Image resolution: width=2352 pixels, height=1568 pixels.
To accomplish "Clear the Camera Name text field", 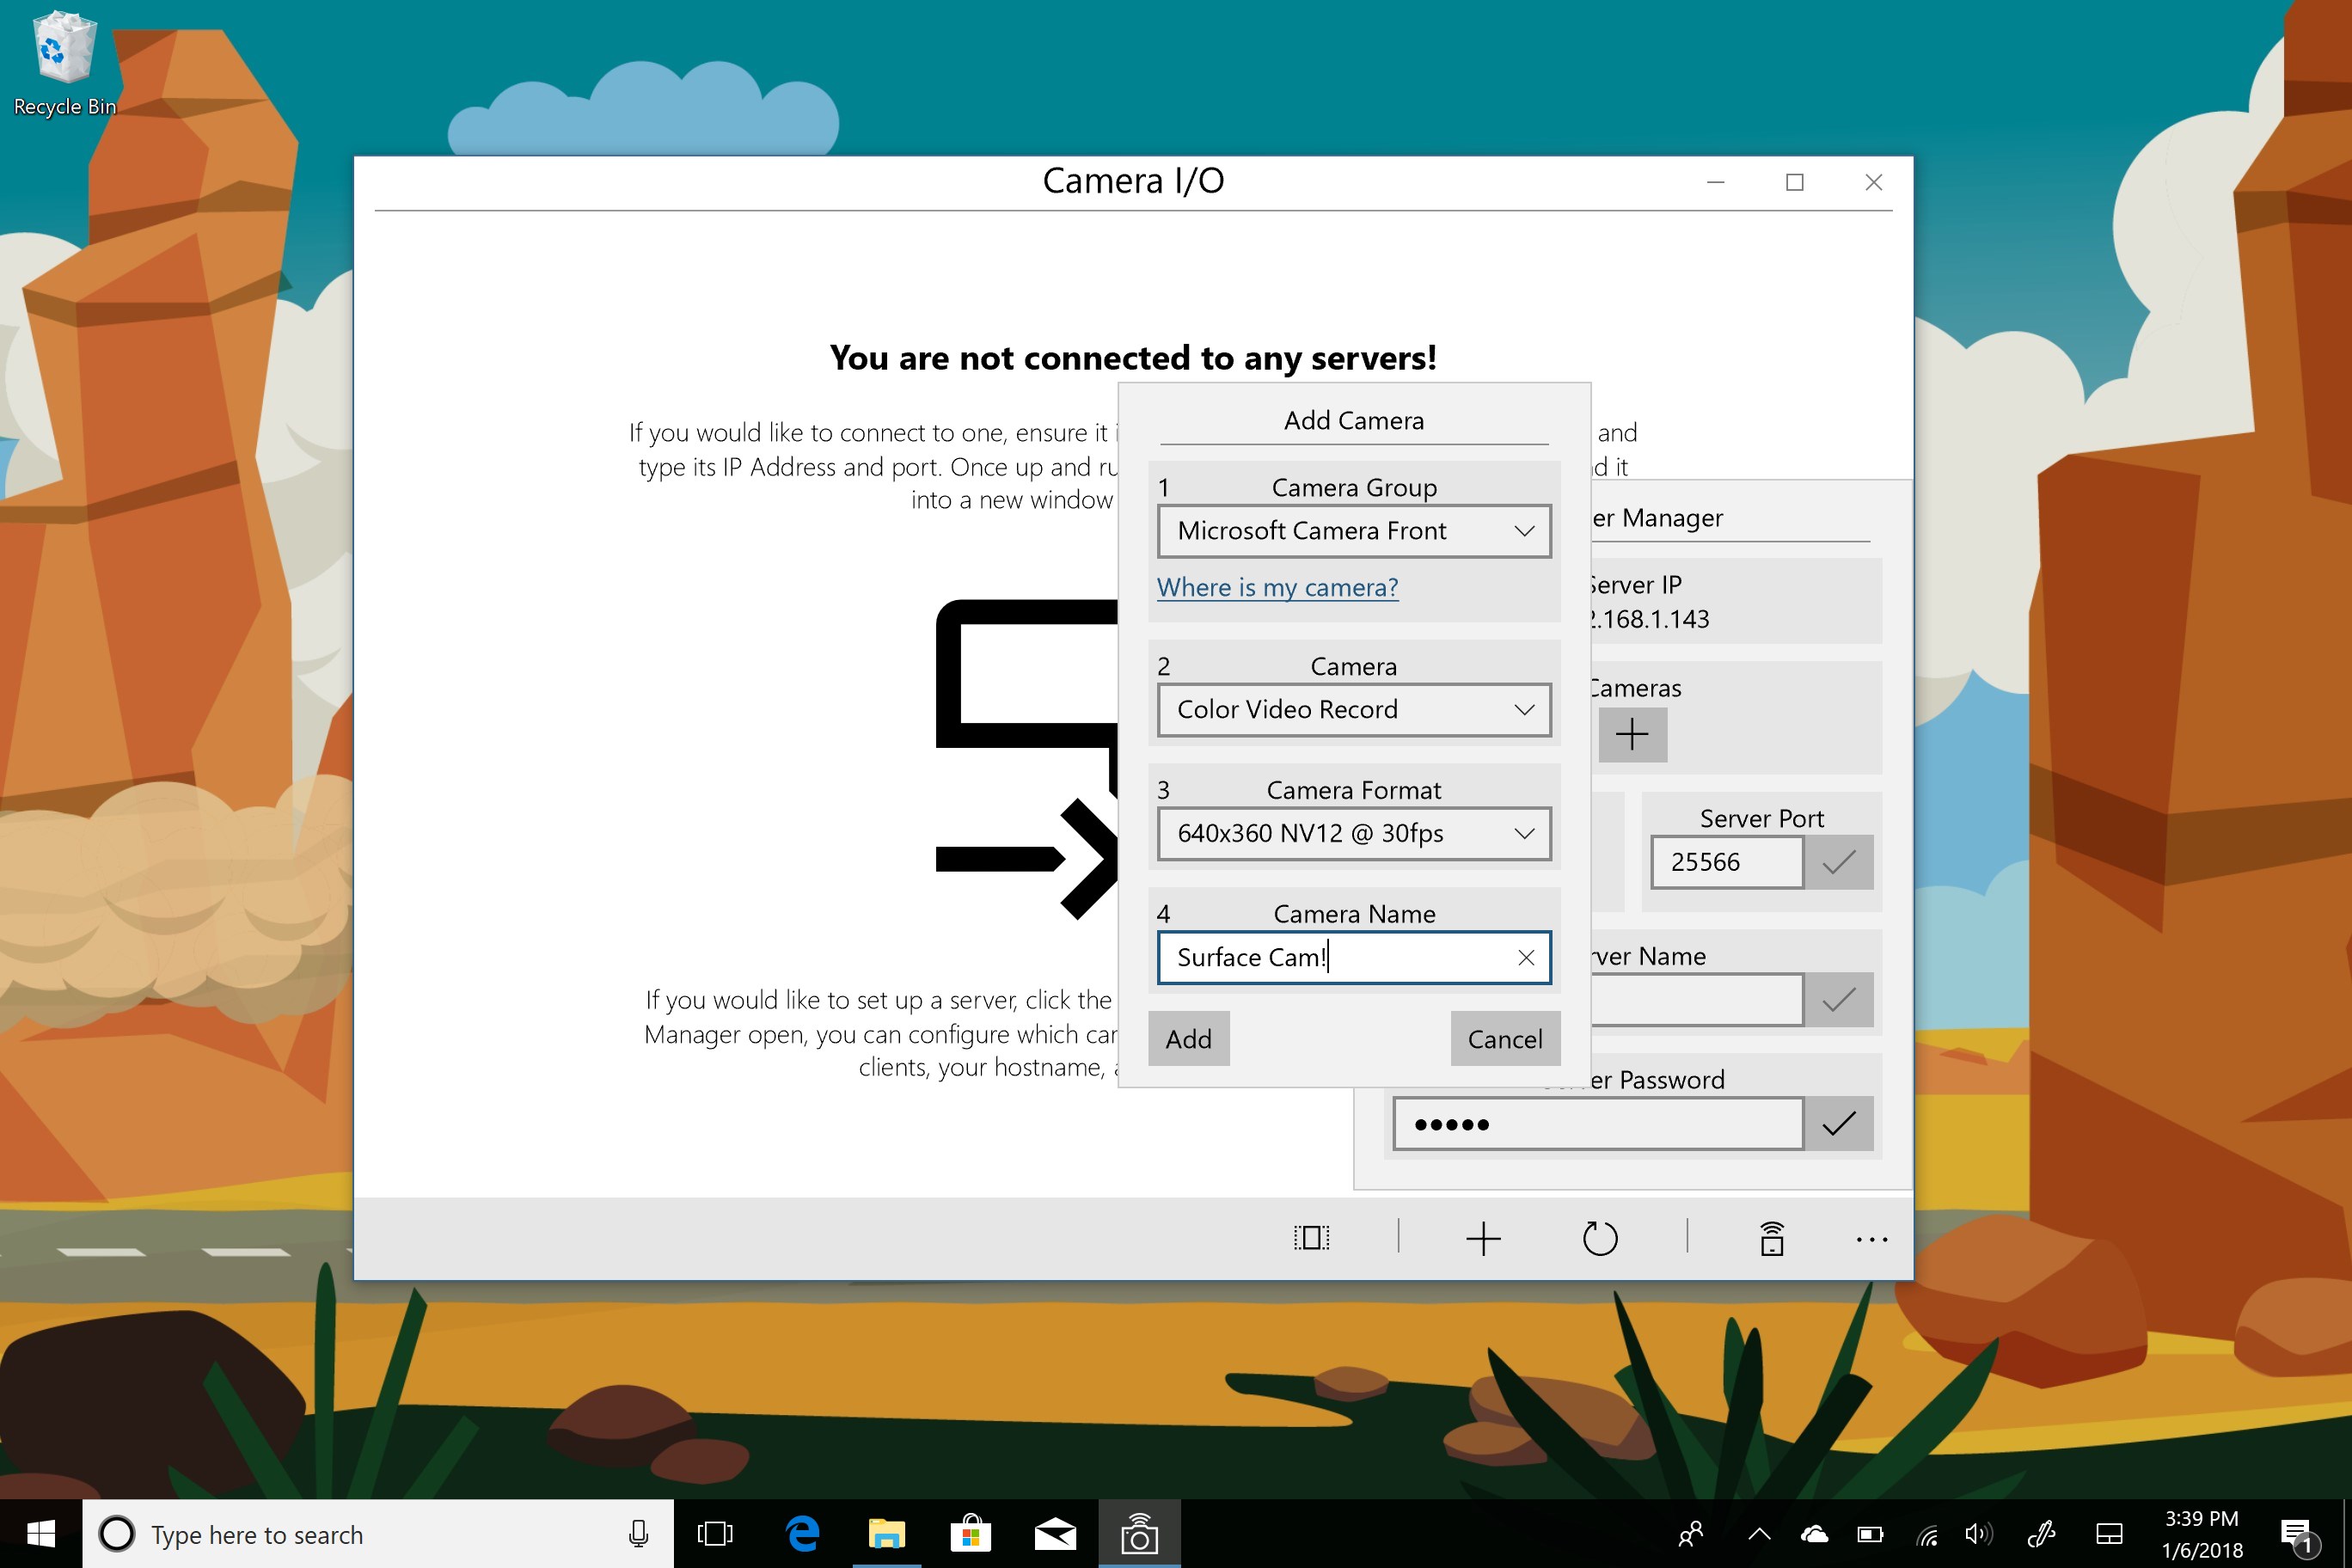I will tap(1526, 958).
